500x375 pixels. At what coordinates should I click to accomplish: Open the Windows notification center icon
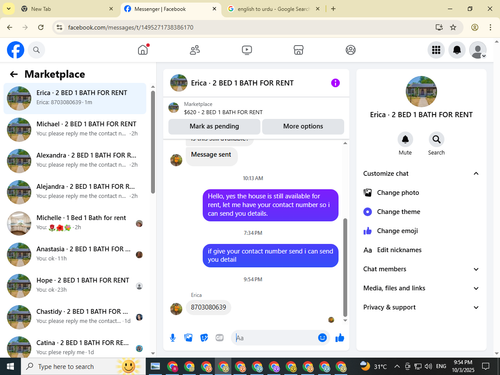point(486,366)
